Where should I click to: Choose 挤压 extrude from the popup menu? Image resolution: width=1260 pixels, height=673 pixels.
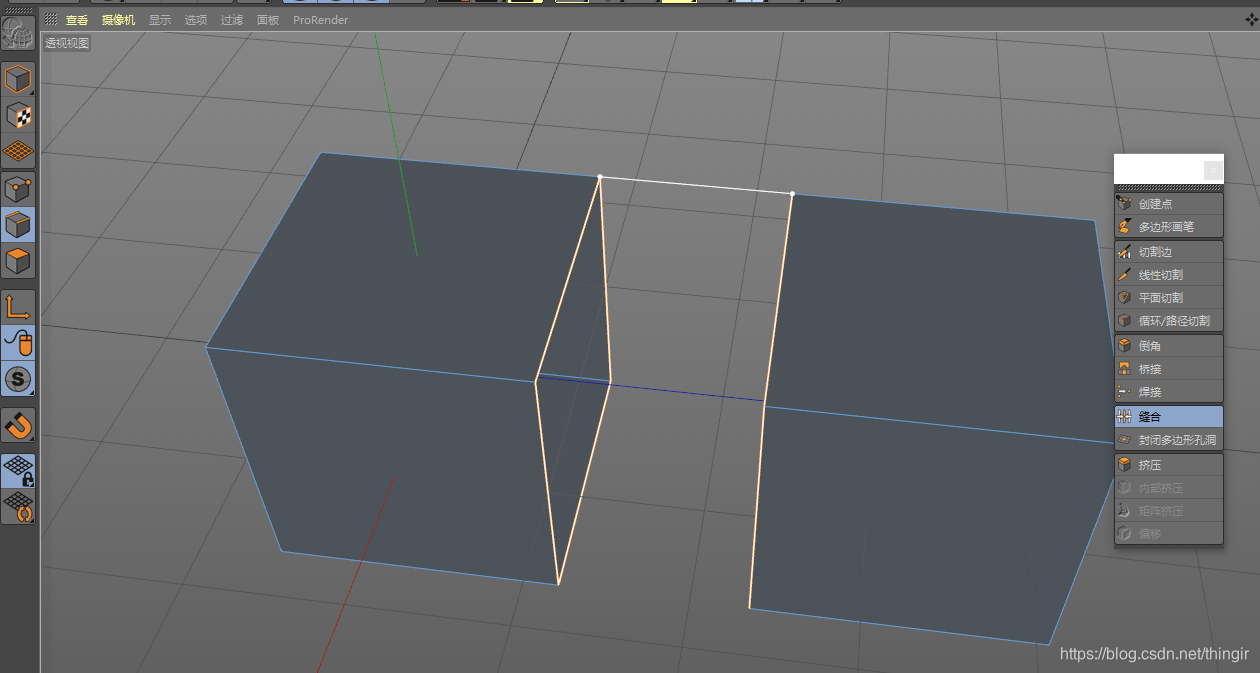[x=1169, y=465]
